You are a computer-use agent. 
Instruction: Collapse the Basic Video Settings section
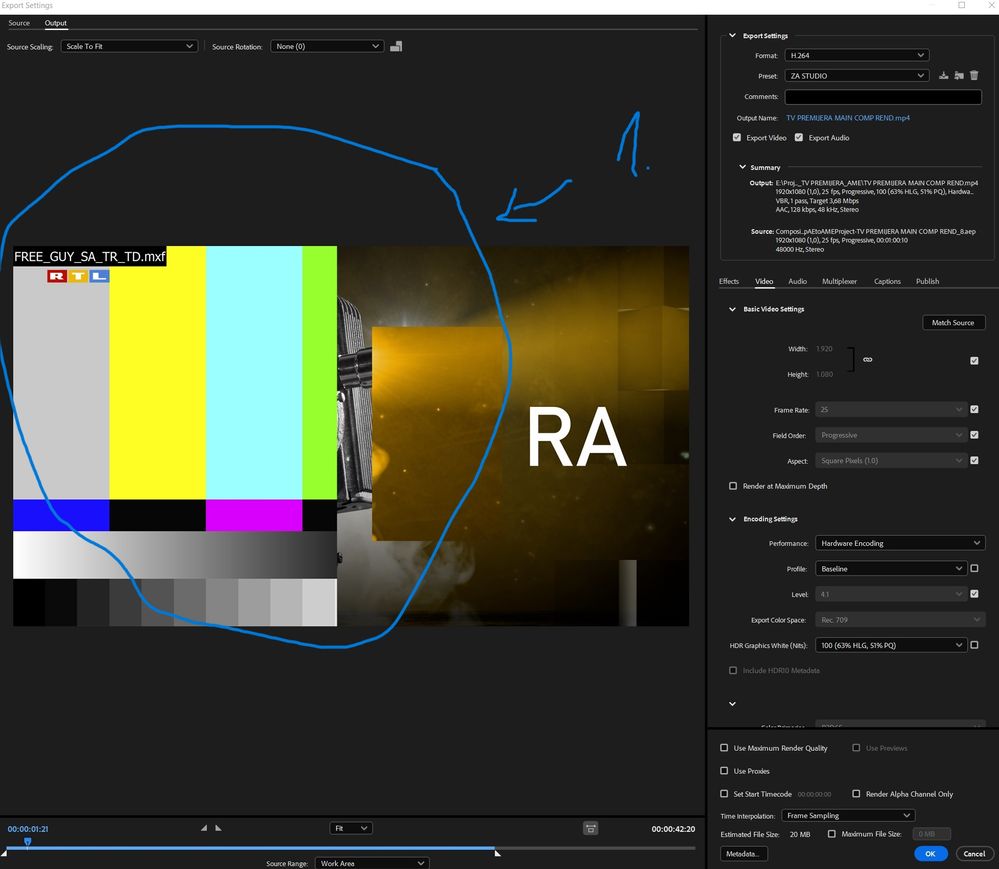tap(733, 309)
